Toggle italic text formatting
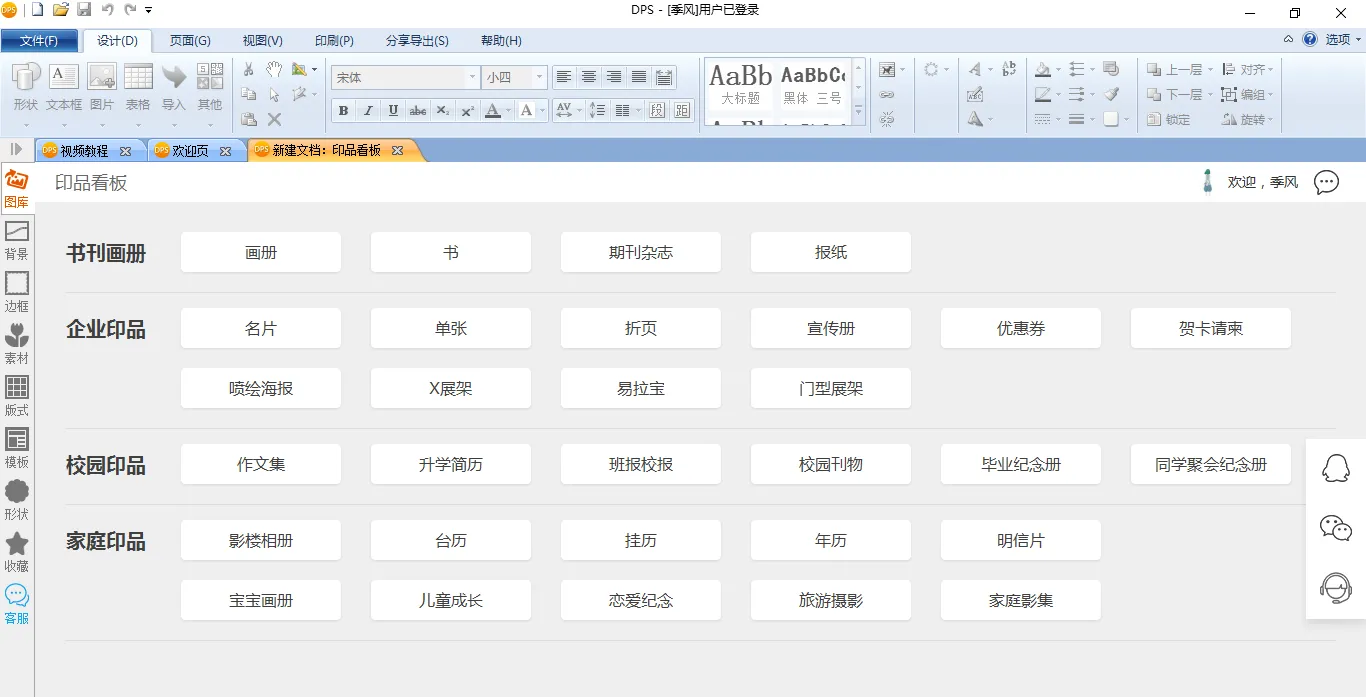 tap(368, 111)
